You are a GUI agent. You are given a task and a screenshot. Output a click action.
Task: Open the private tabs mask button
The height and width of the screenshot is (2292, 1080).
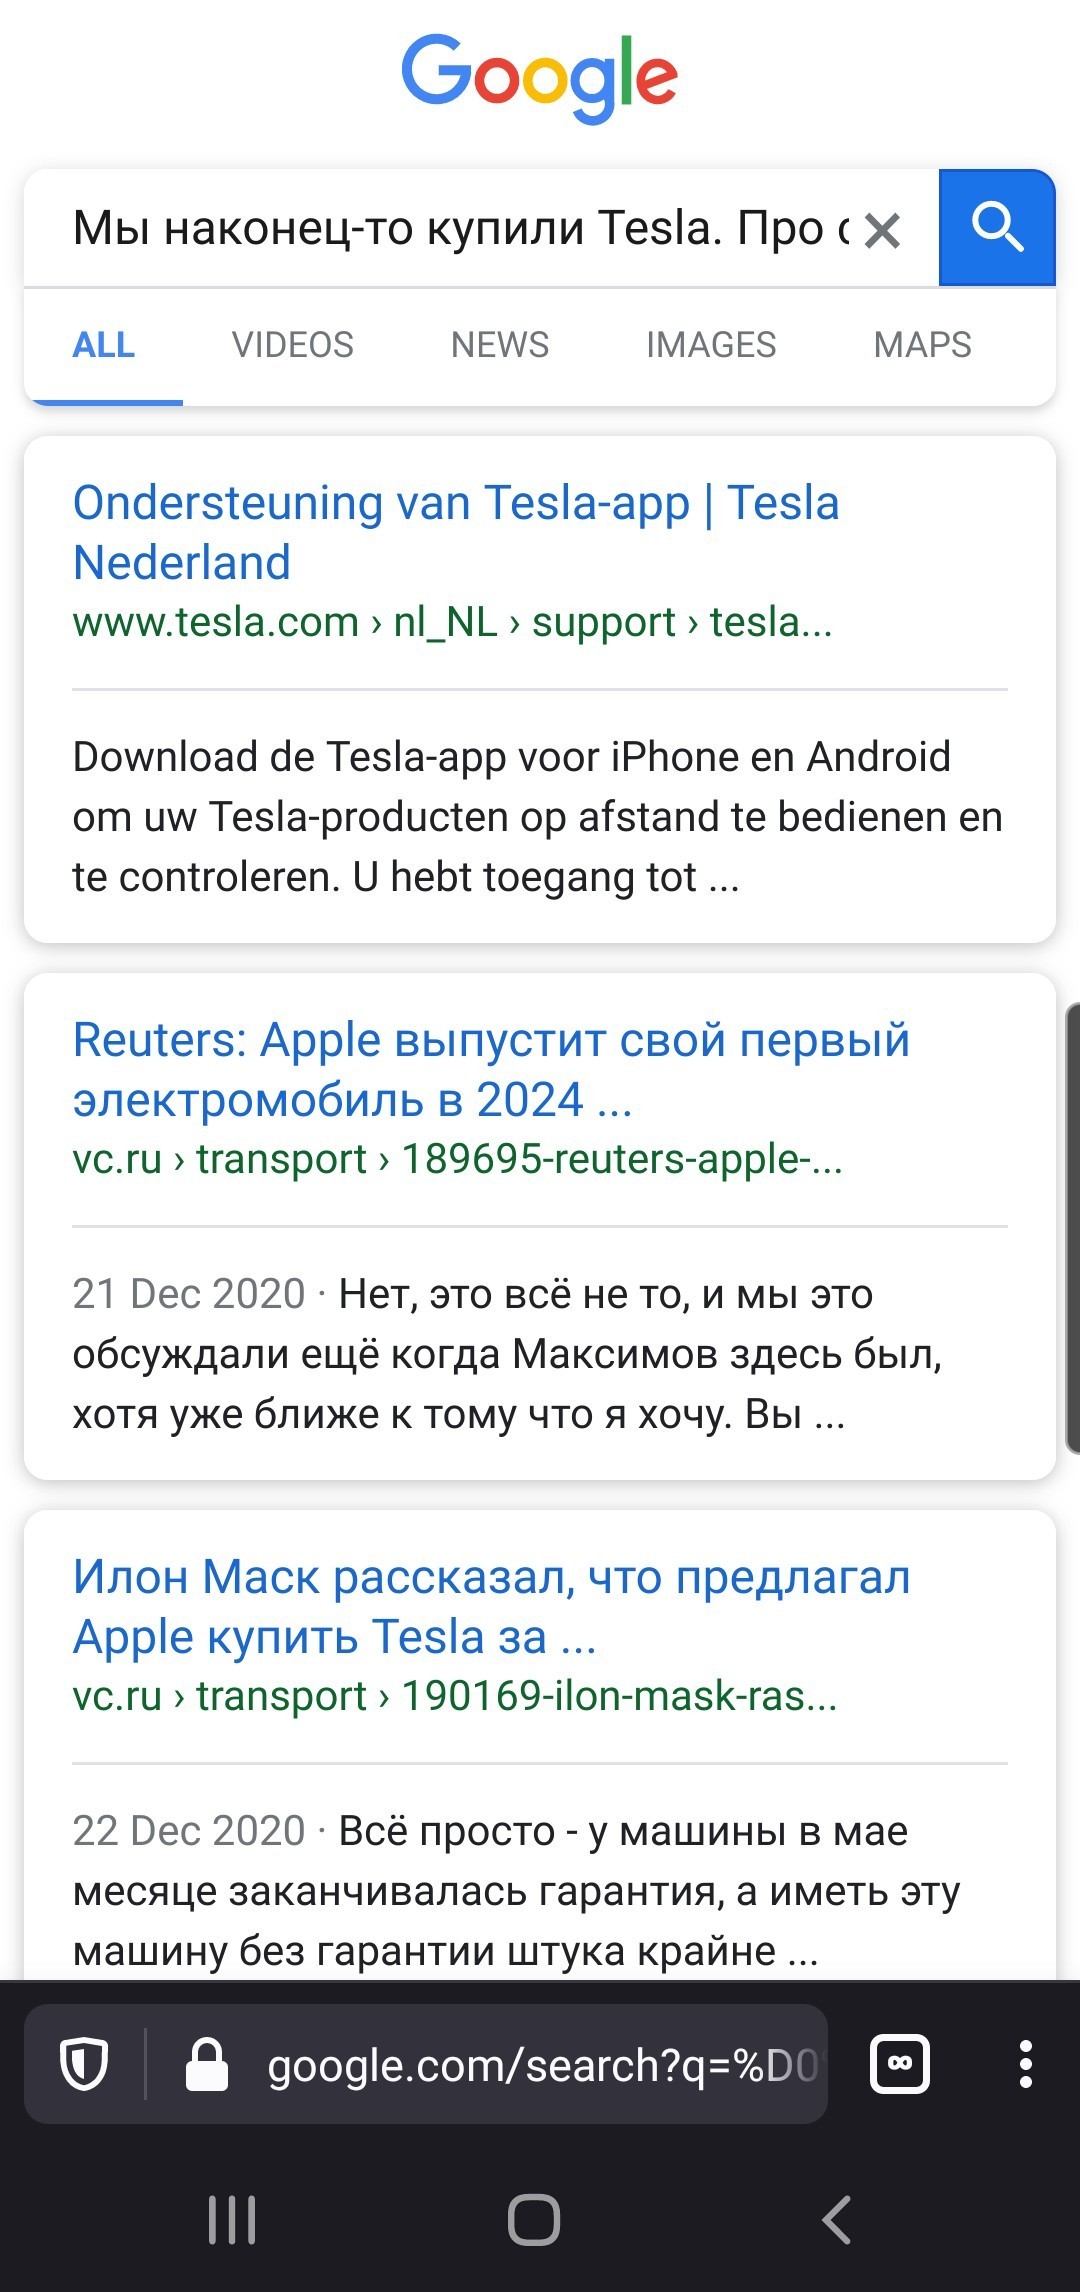coord(900,2064)
